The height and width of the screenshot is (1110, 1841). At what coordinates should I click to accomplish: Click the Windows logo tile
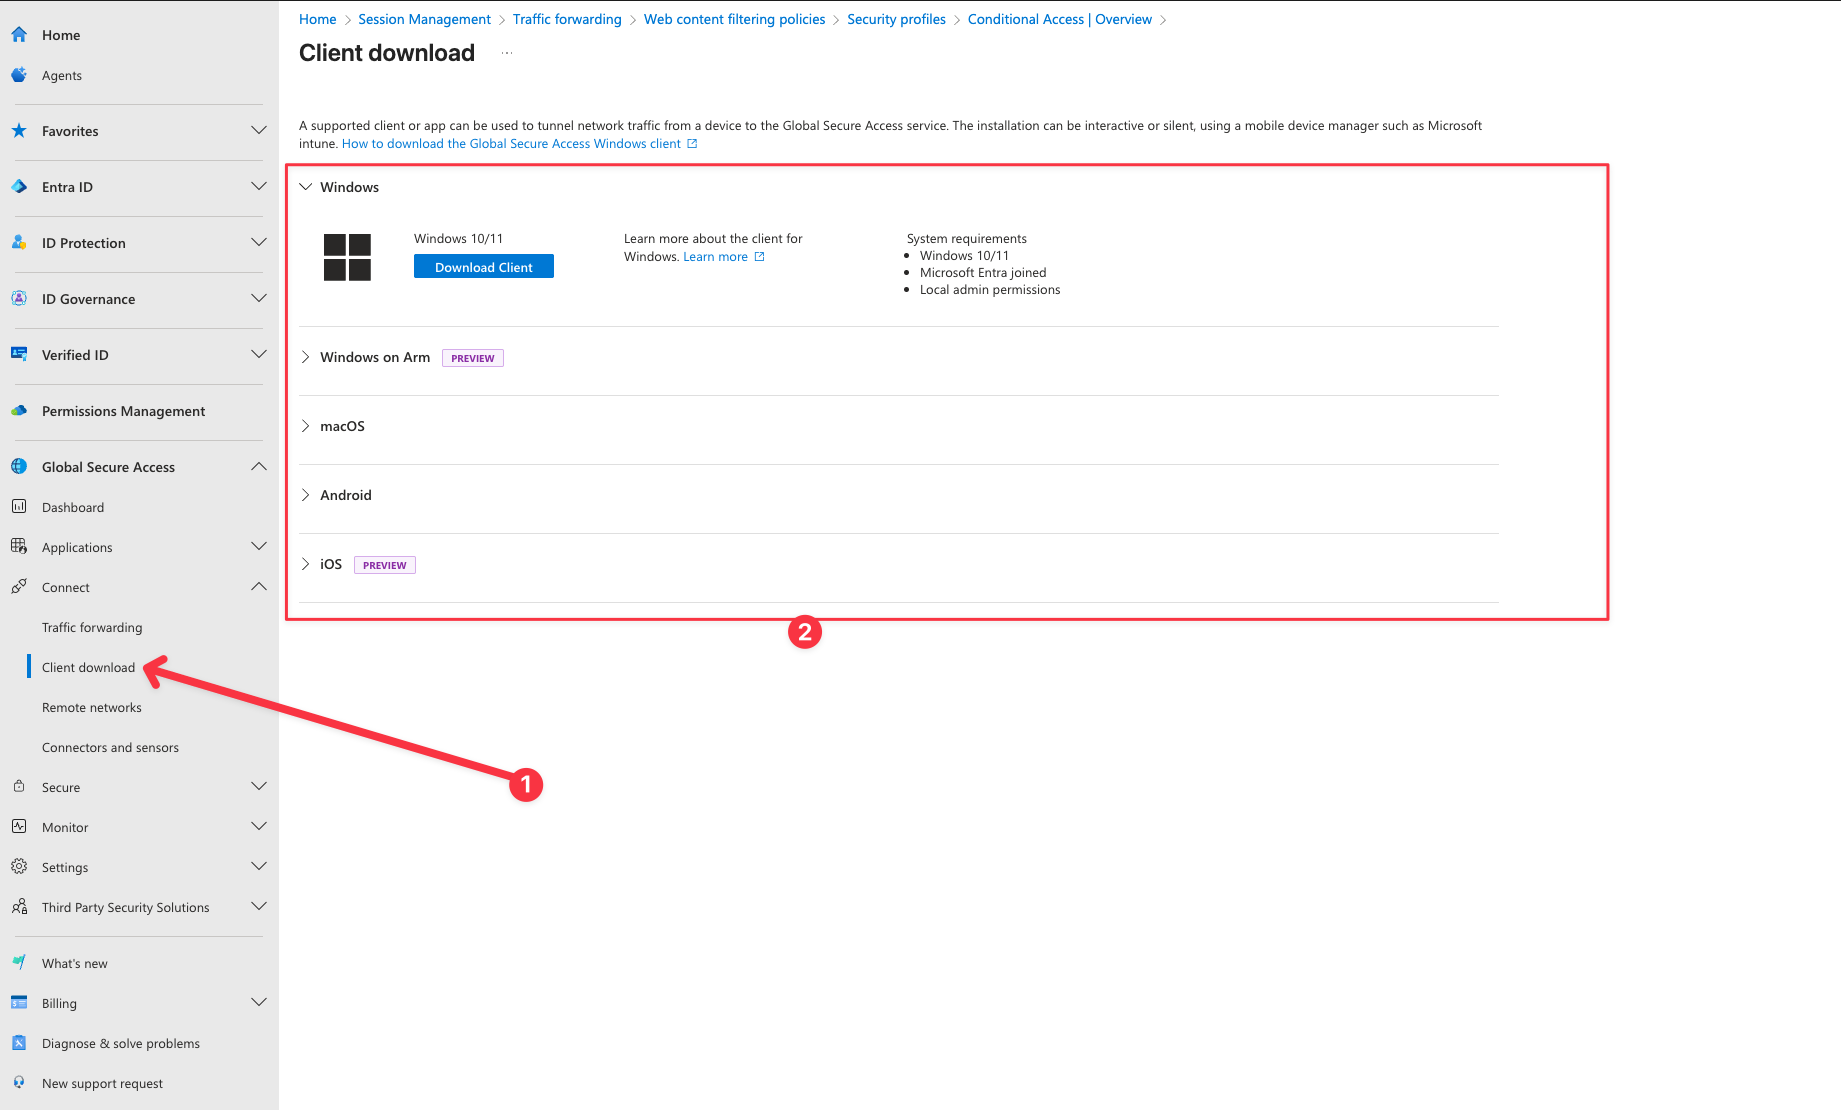[347, 257]
